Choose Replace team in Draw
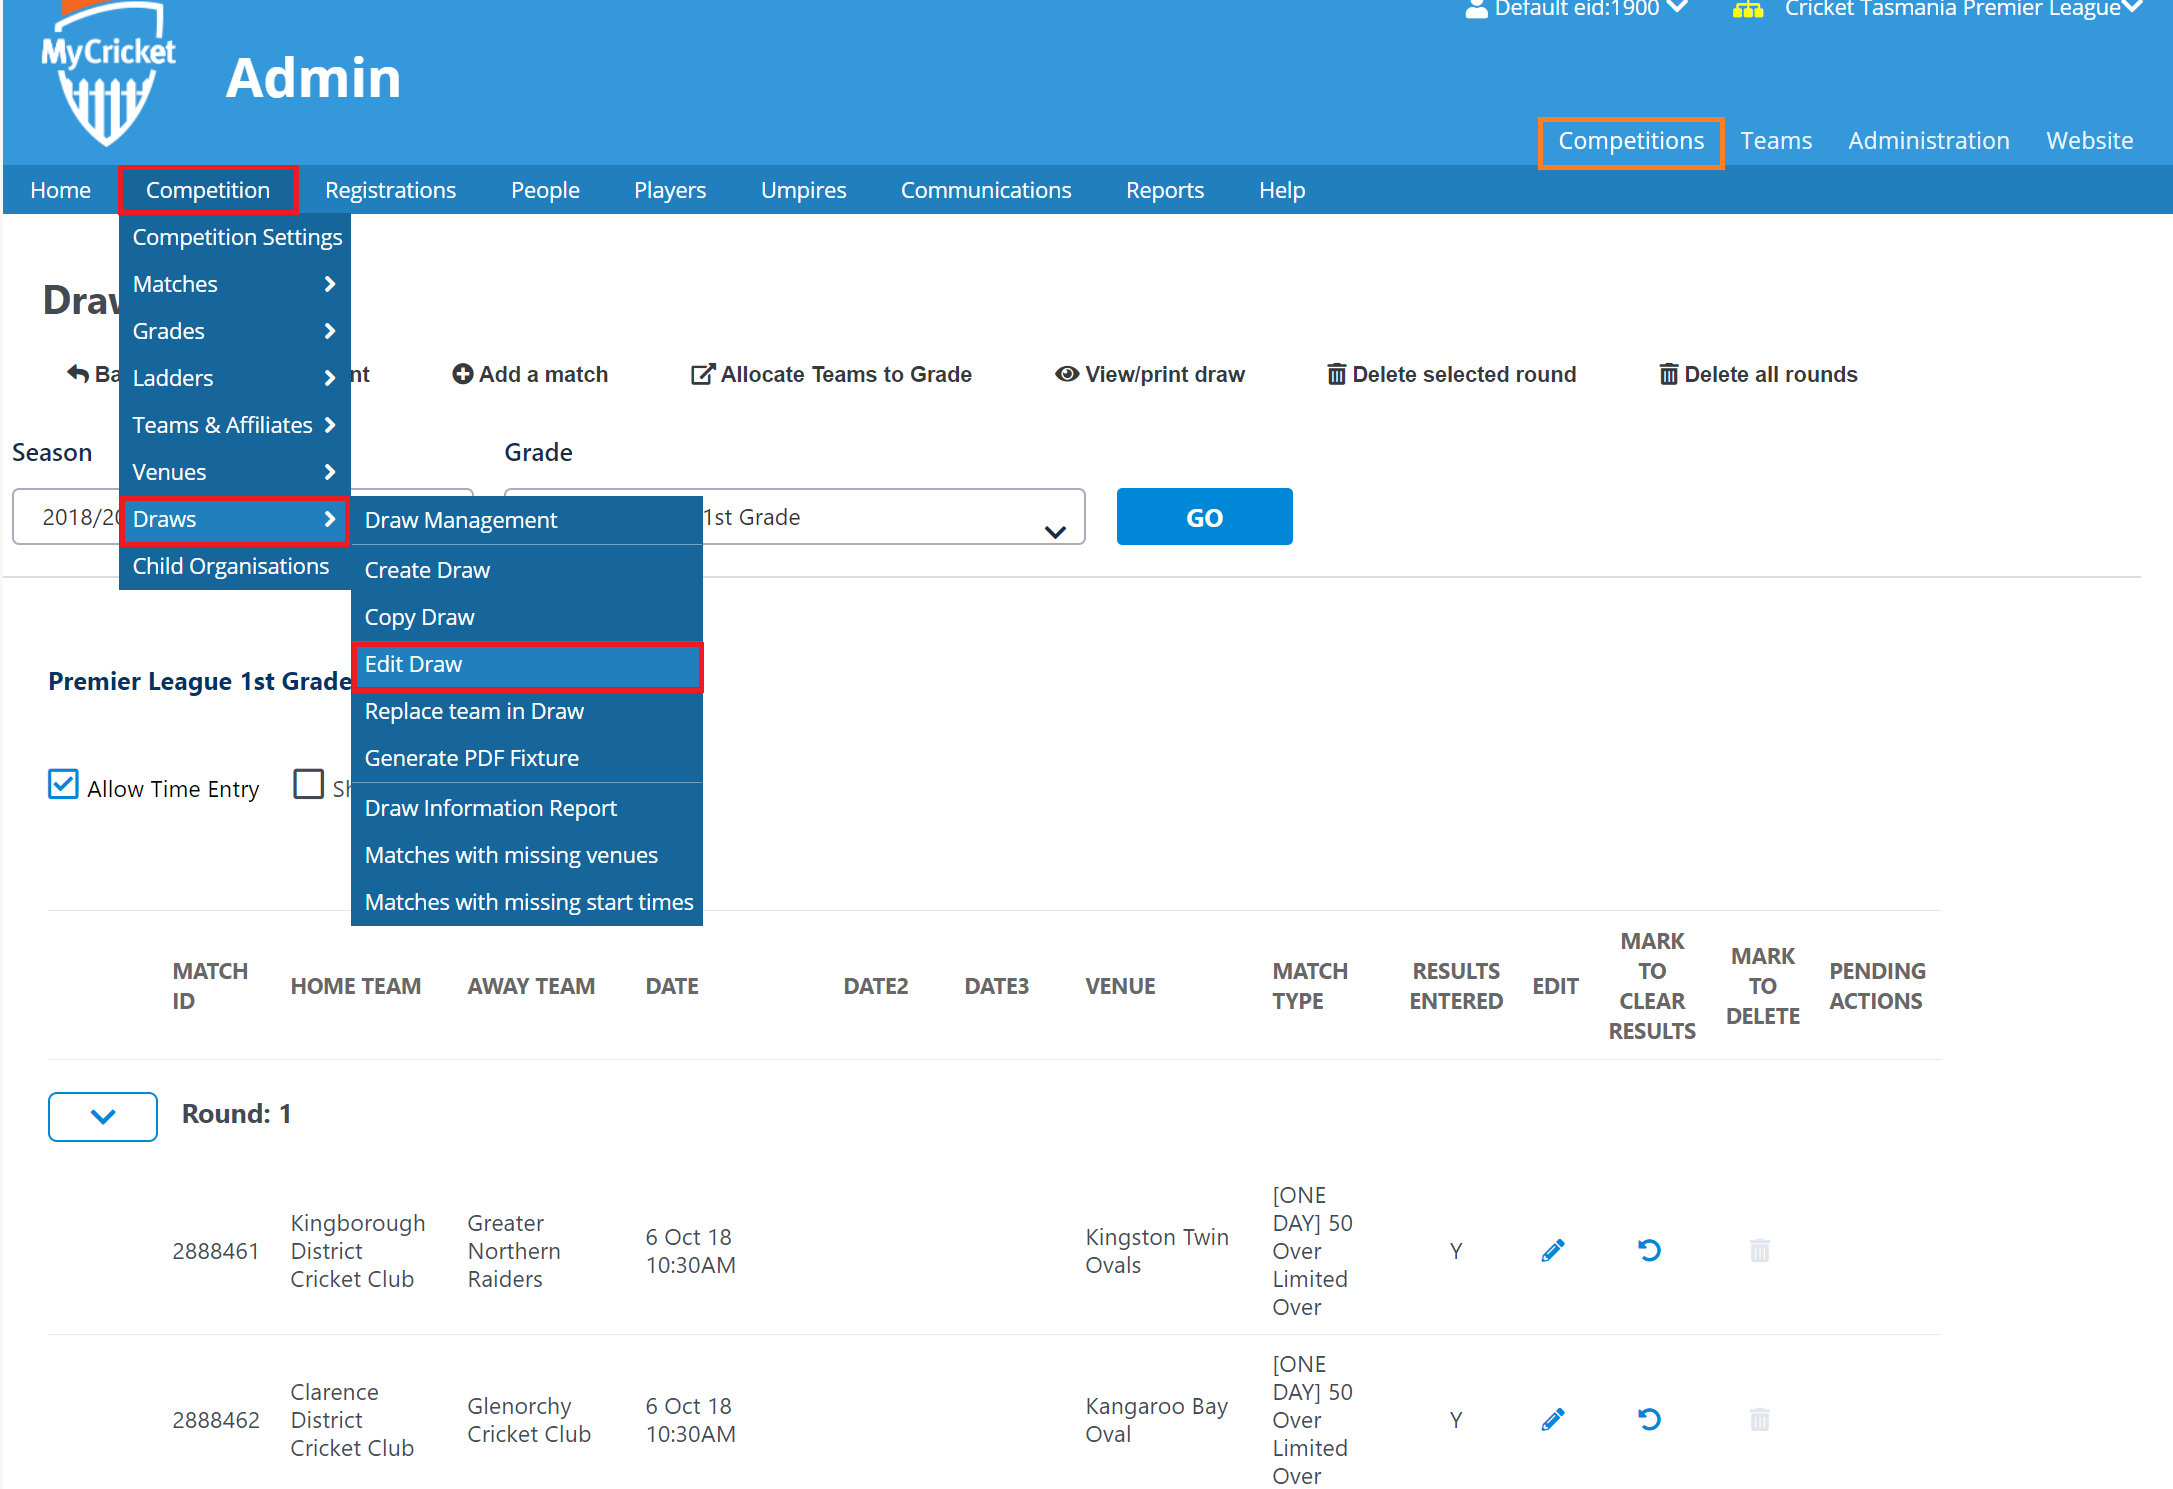 [527, 711]
